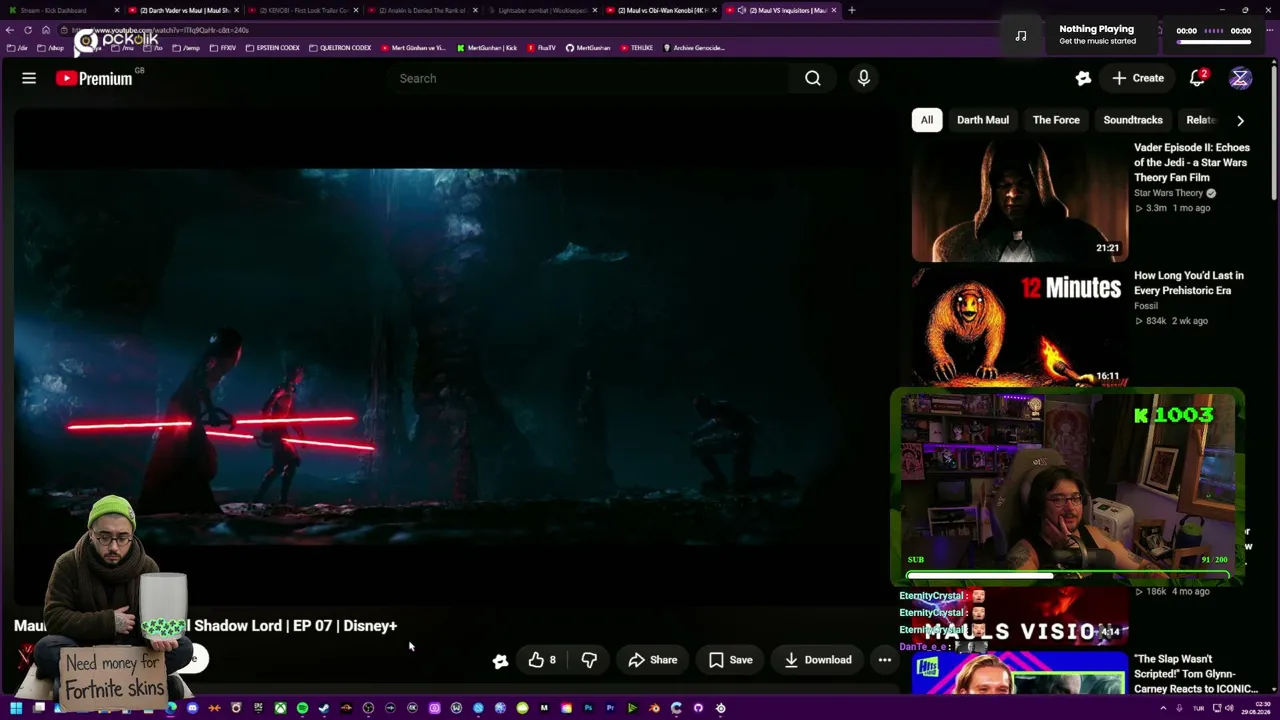This screenshot has width=1280, height=720.
Task: Open the YouTube guide hamburger menu
Action: pyautogui.click(x=29, y=78)
